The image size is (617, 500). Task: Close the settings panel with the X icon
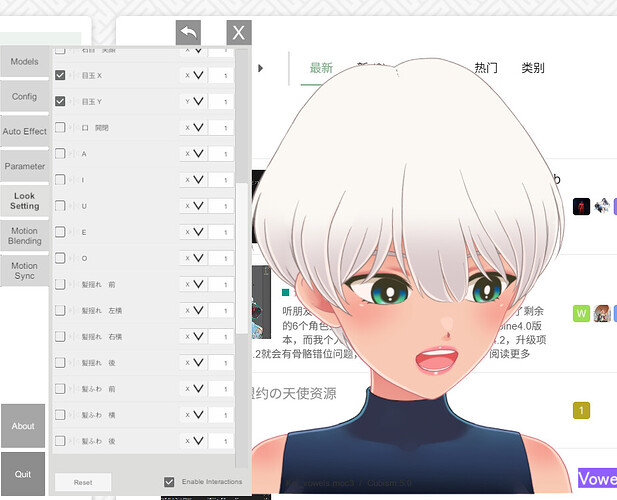tap(239, 32)
